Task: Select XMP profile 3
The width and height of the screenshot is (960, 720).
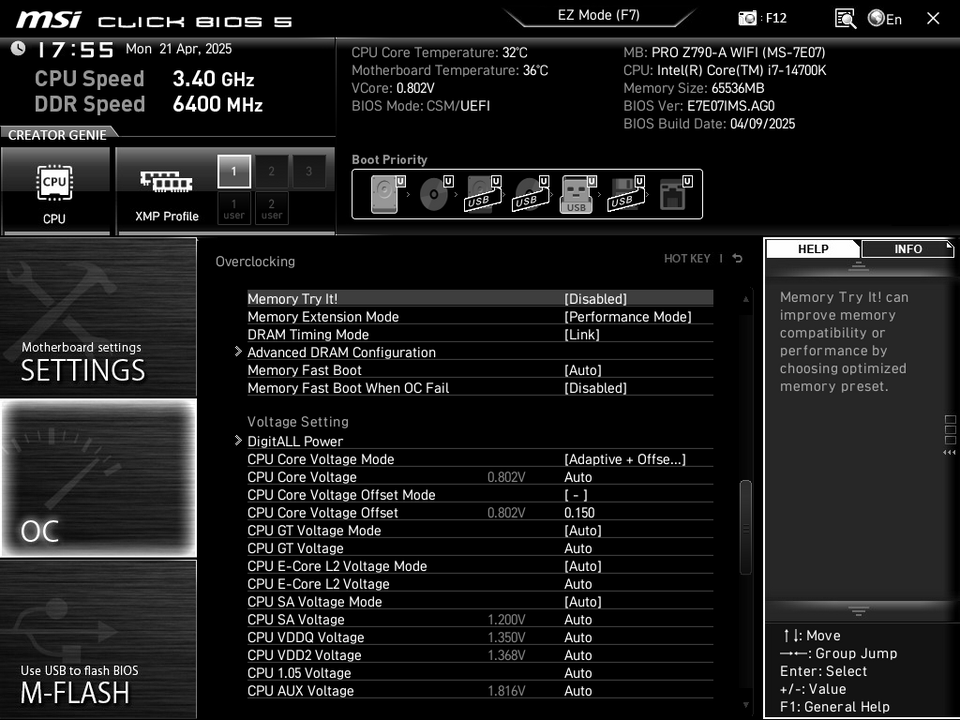Action: (x=309, y=171)
